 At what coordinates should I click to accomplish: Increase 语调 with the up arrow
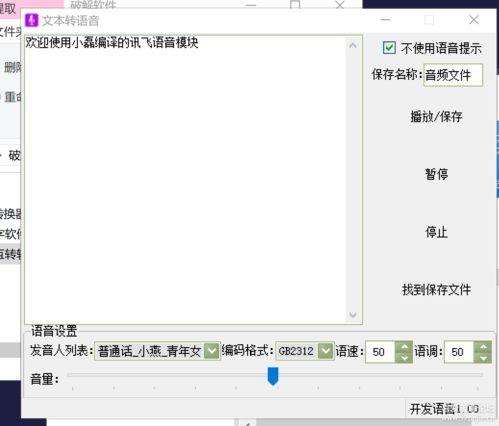click(483, 347)
